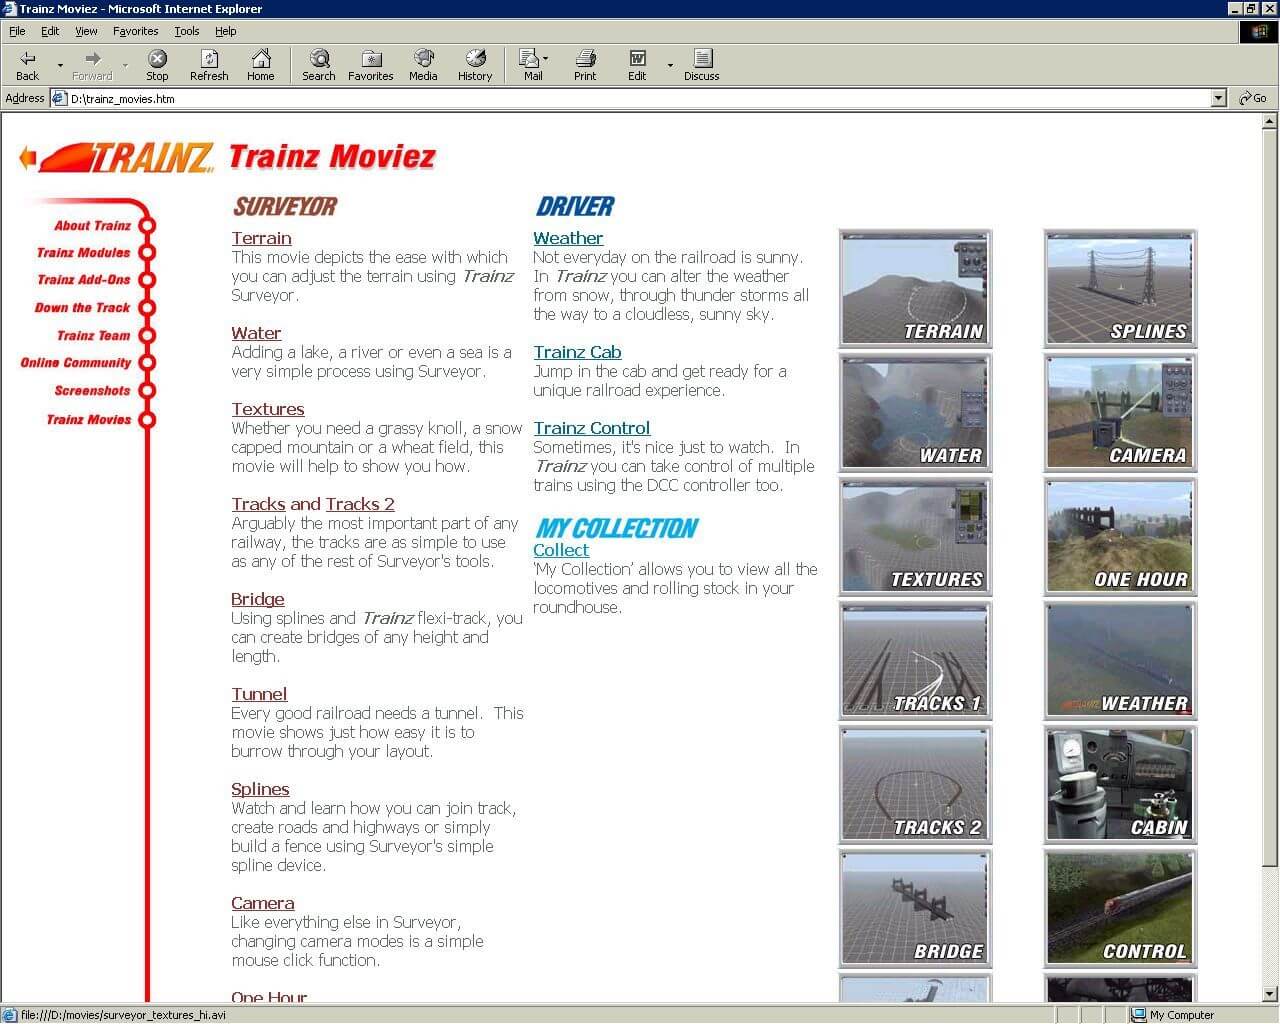Show History from the toolbar

(475, 65)
